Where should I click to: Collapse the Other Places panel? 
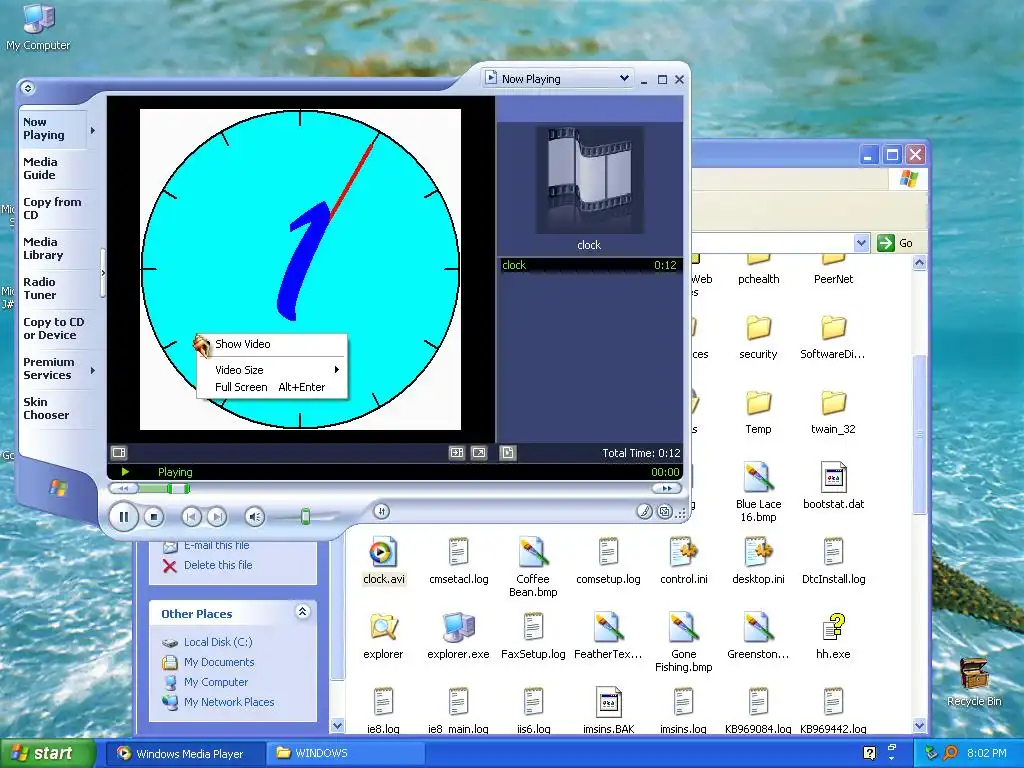[302, 612]
